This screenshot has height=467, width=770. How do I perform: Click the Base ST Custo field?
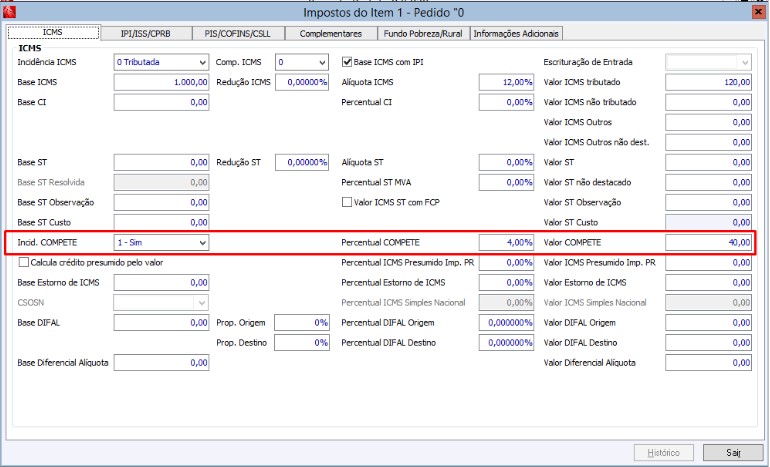coord(161,222)
